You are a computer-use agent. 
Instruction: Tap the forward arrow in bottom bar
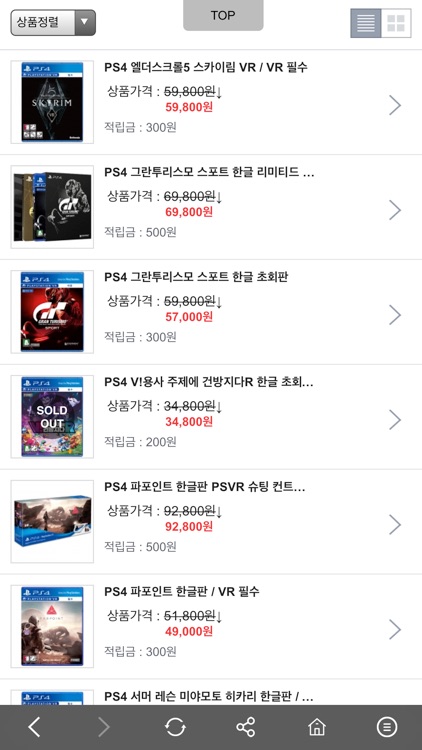(103, 727)
